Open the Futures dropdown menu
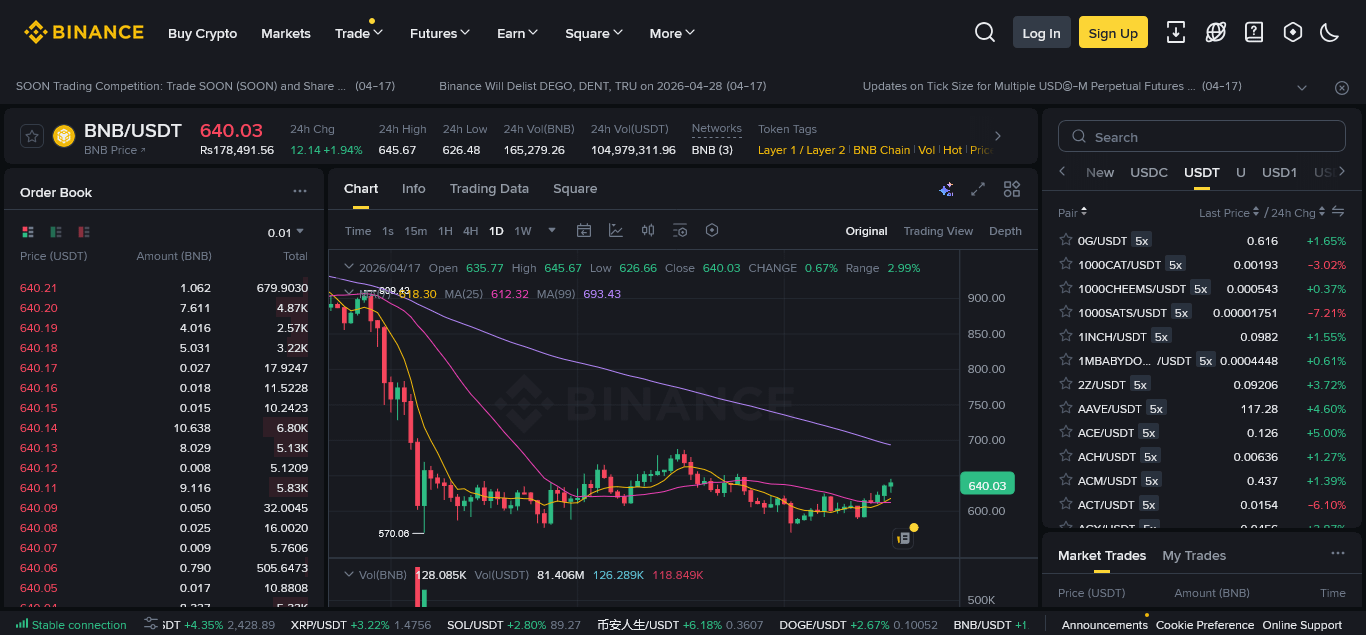This screenshot has width=1366, height=635. 440,33
